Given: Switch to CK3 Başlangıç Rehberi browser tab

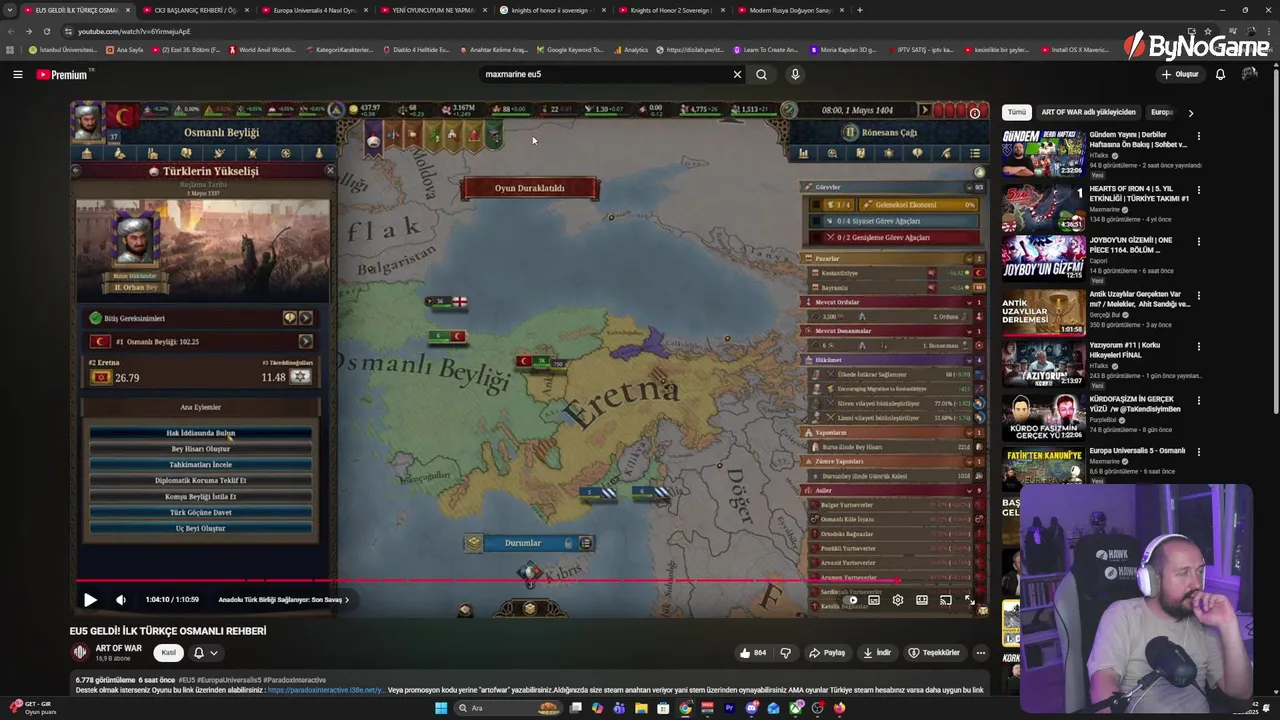Looking at the screenshot, I should [194, 10].
